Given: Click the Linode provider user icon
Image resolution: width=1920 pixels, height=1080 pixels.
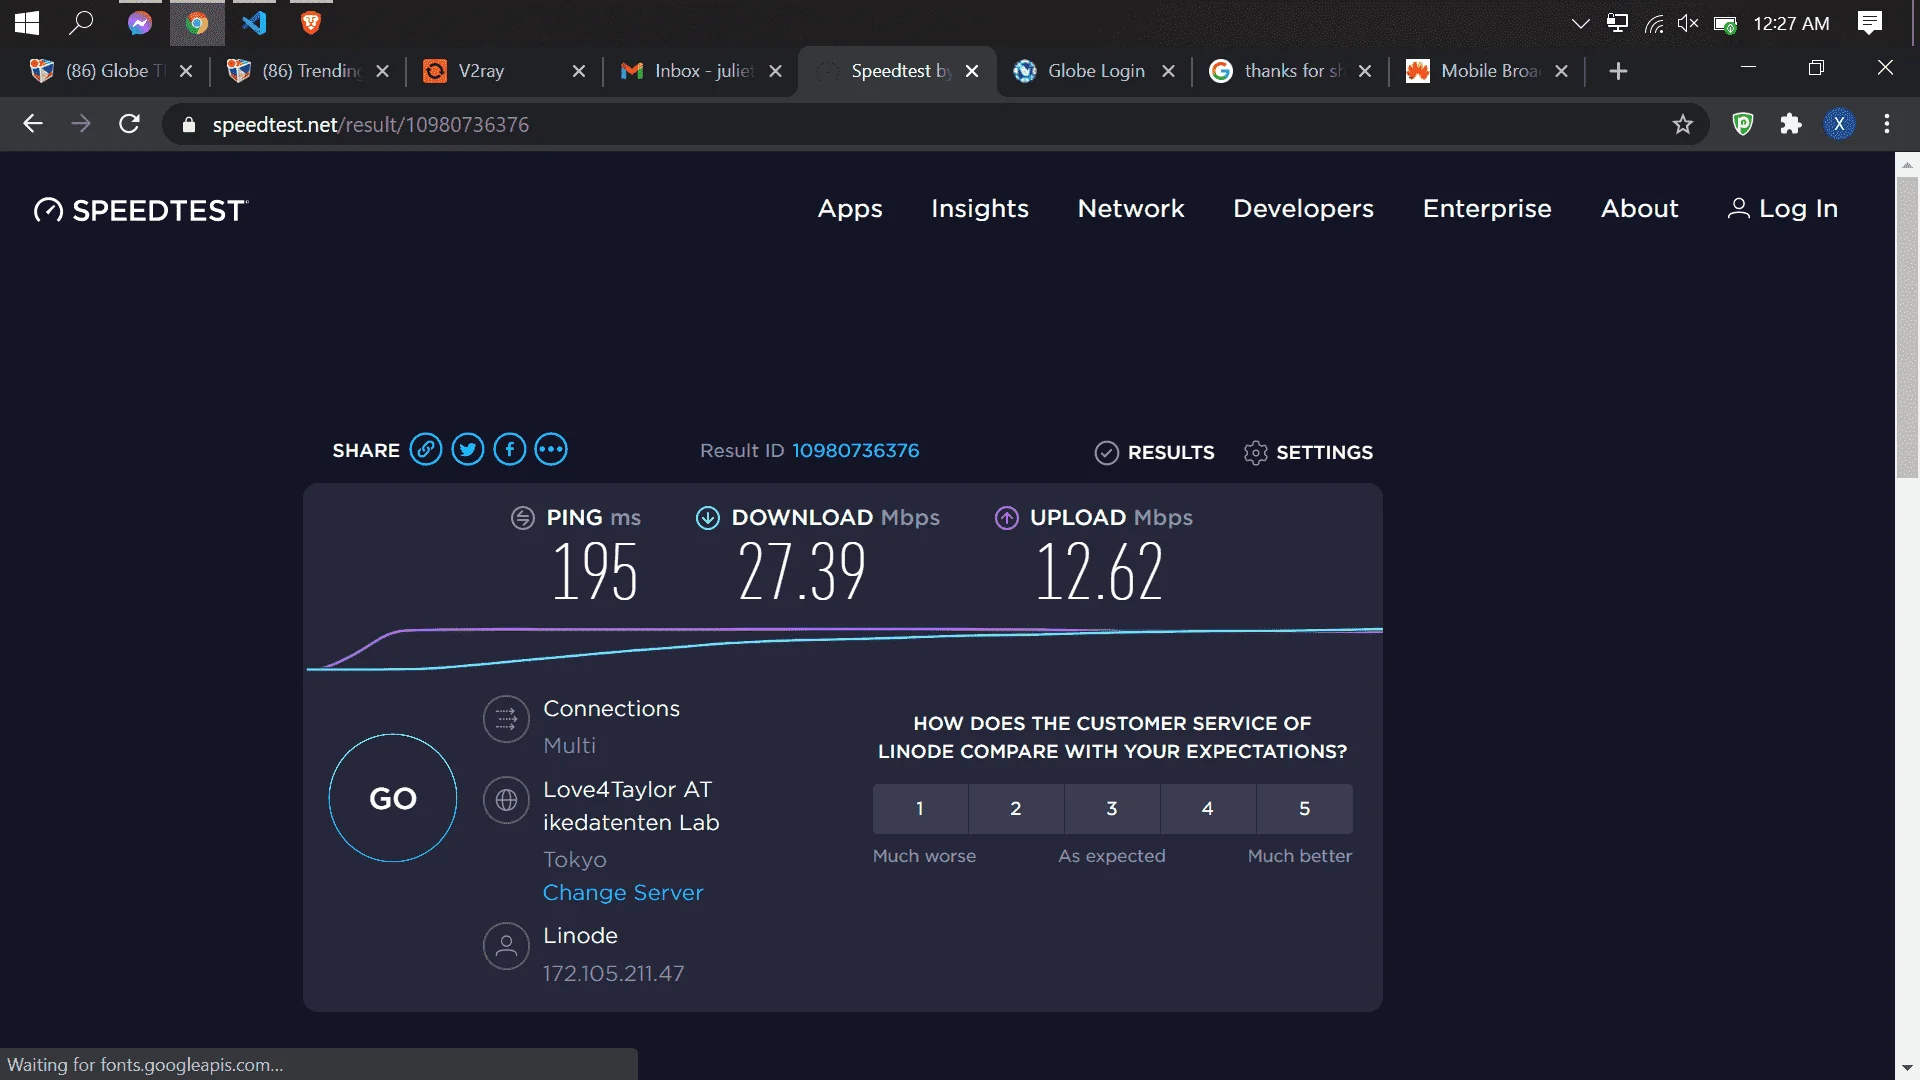Looking at the screenshot, I should click(x=507, y=946).
